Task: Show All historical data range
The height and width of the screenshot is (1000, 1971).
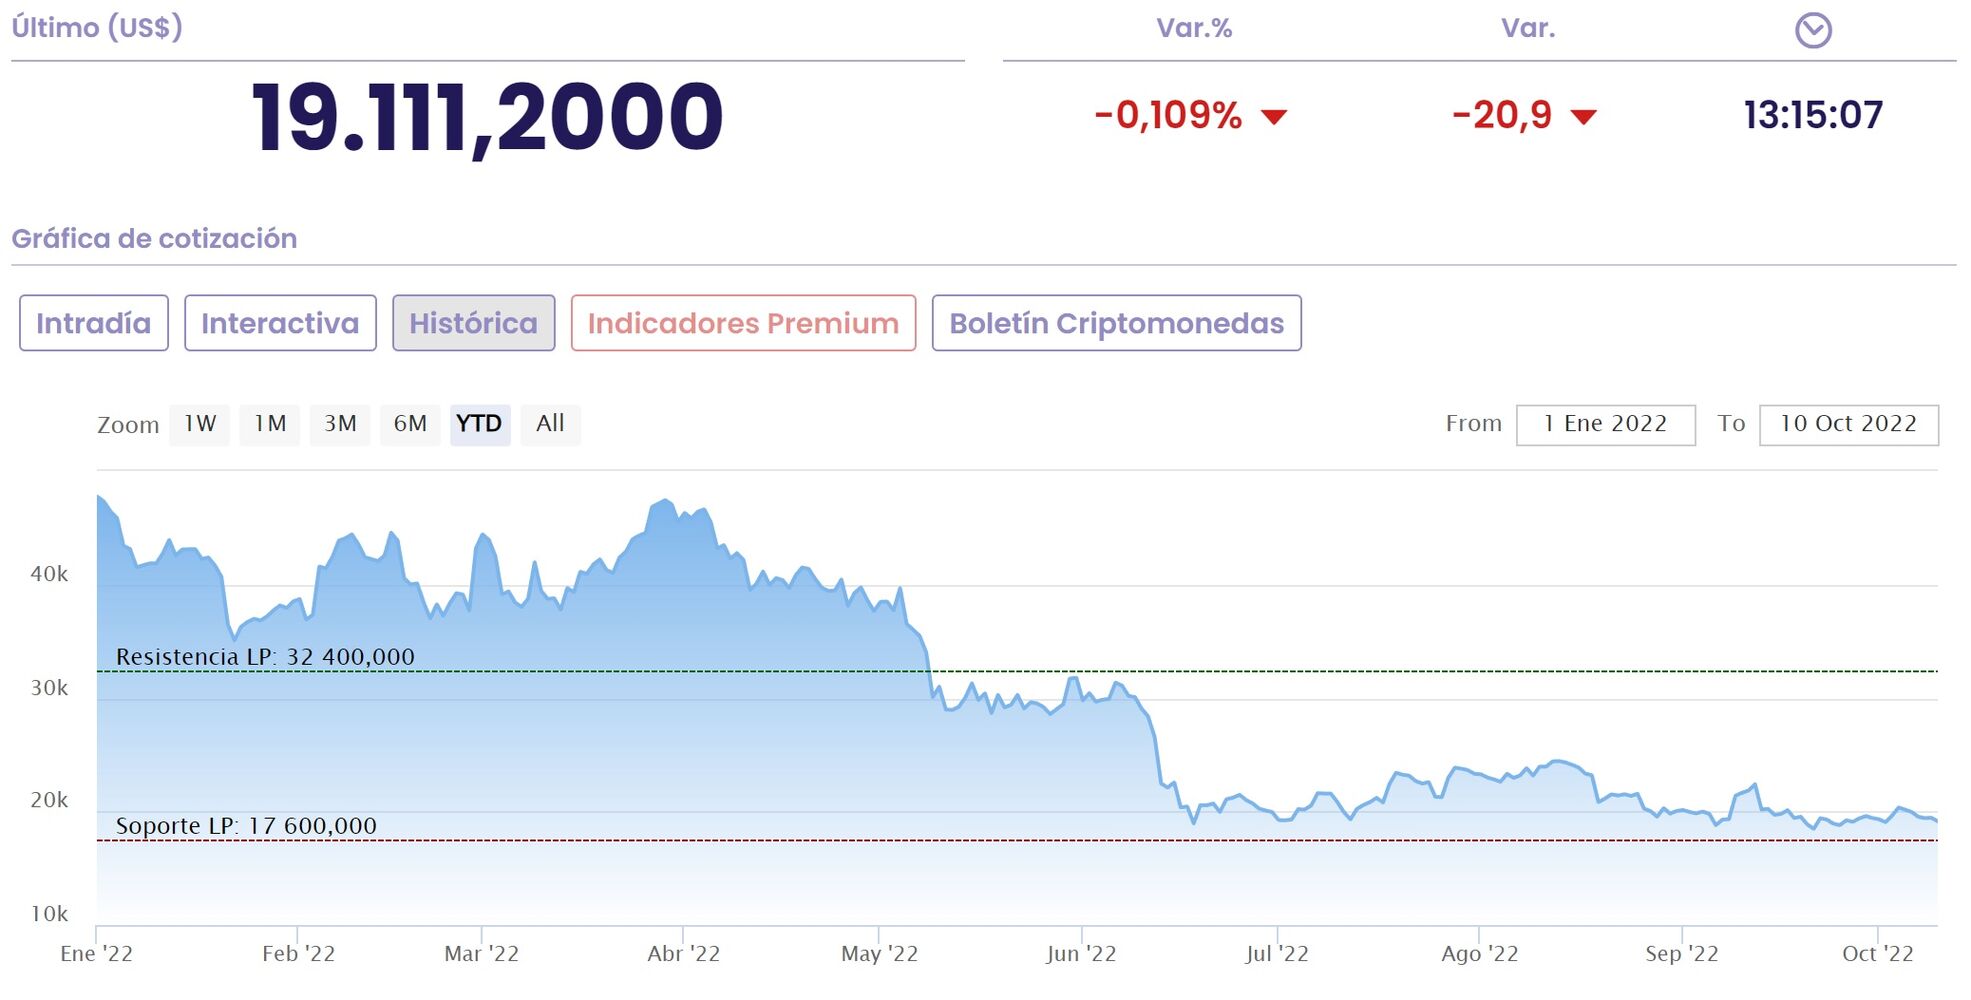Action: point(550,424)
